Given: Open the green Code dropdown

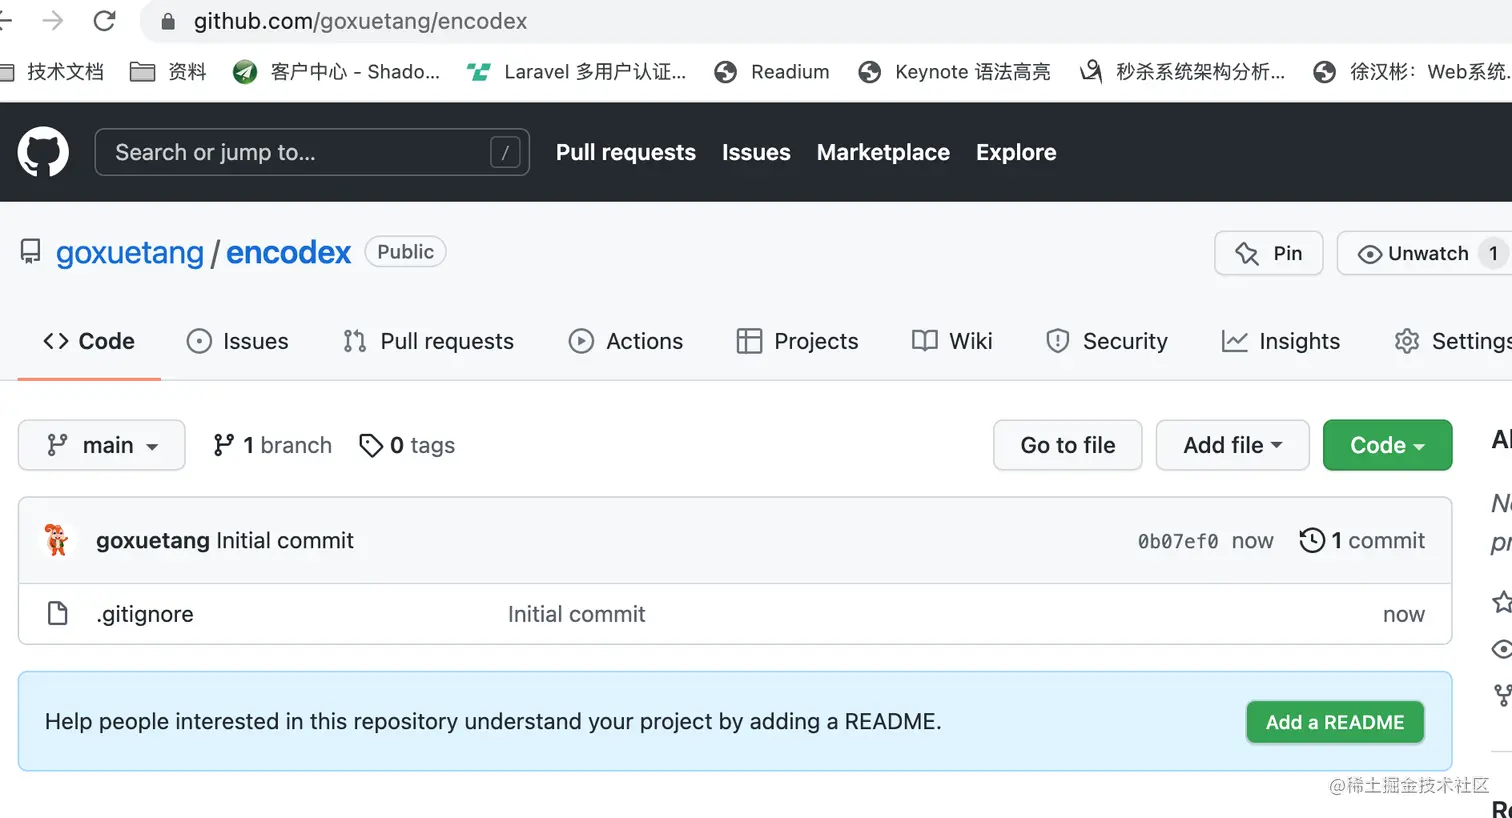Looking at the screenshot, I should (x=1387, y=445).
